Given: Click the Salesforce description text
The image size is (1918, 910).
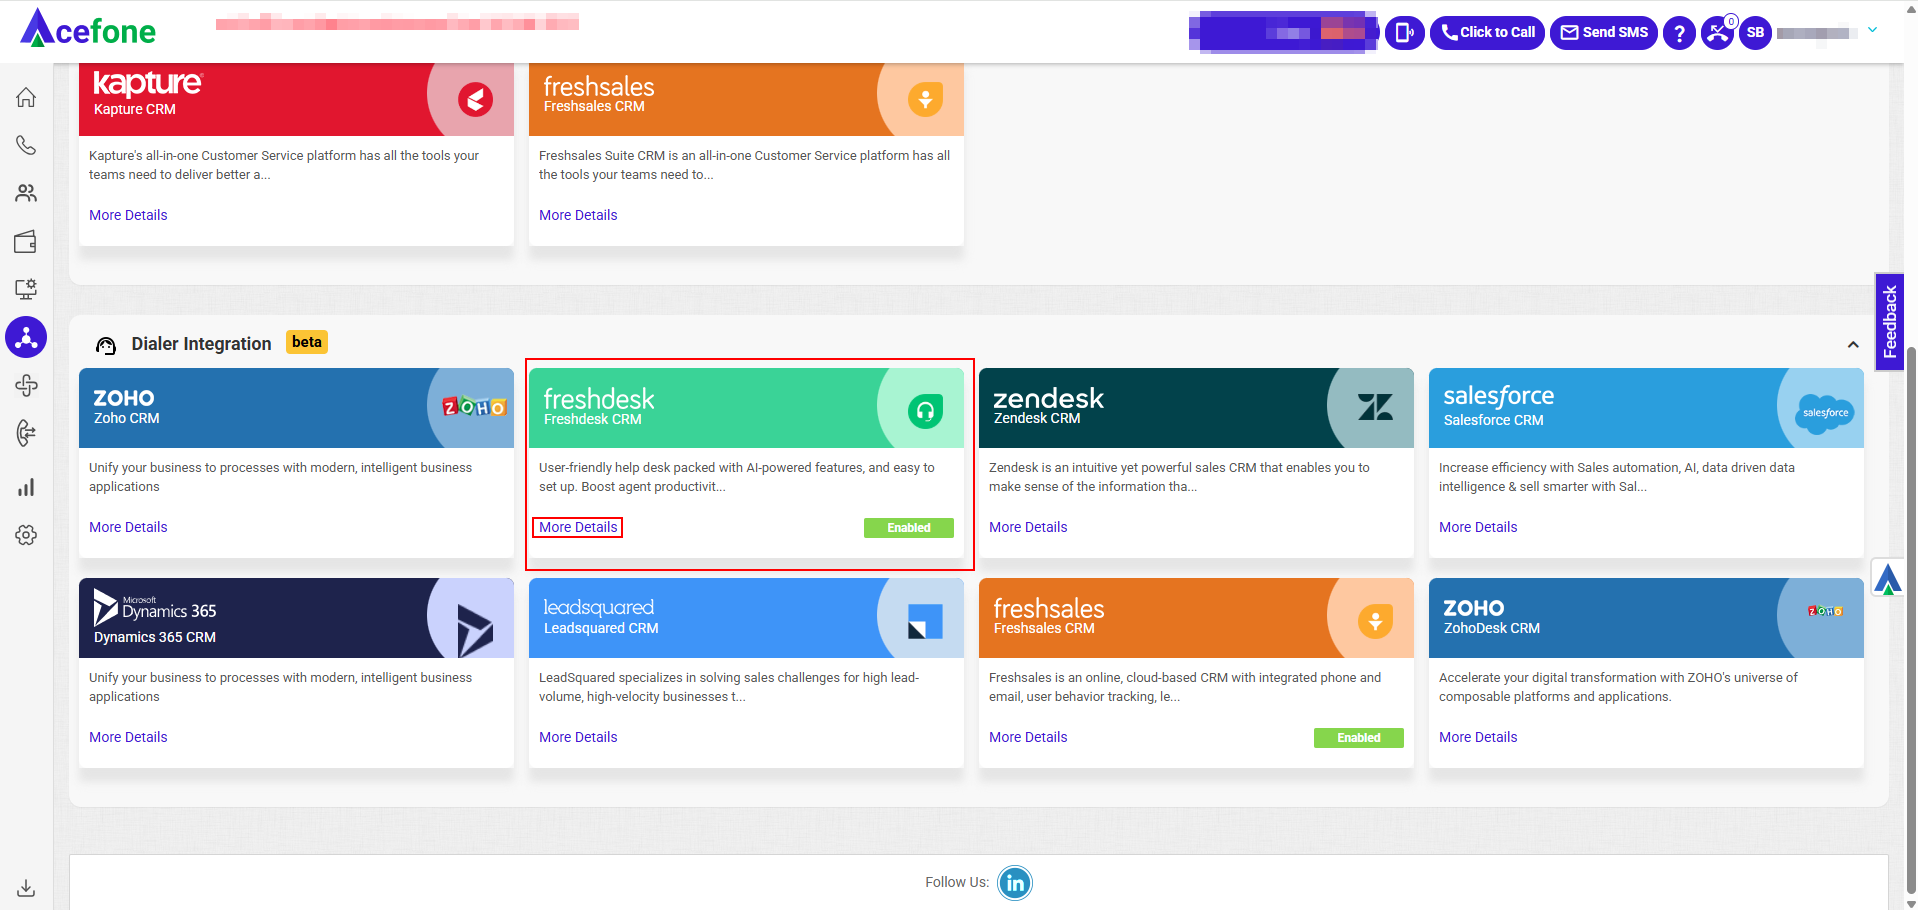Looking at the screenshot, I should (1616, 477).
